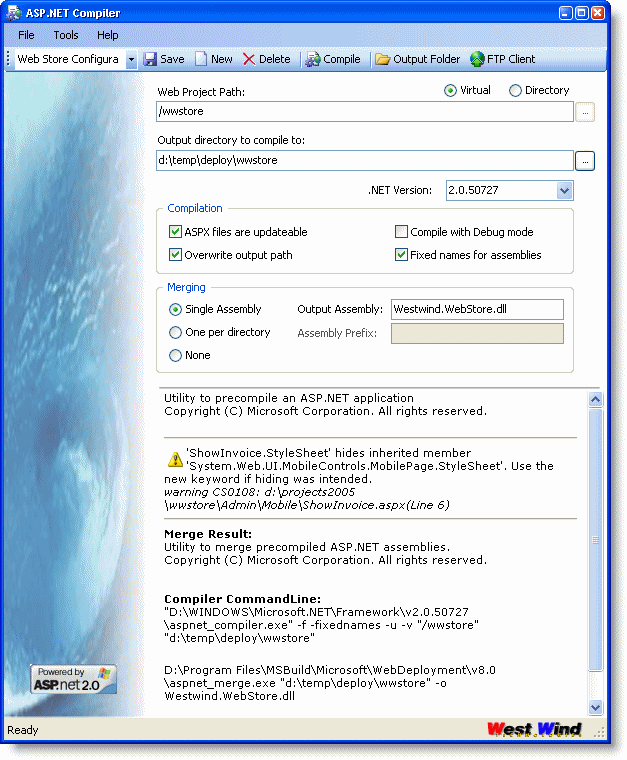Click the Powered by ASP.net 2.0 badge
The width and height of the screenshot is (627, 760).
[74, 679]
